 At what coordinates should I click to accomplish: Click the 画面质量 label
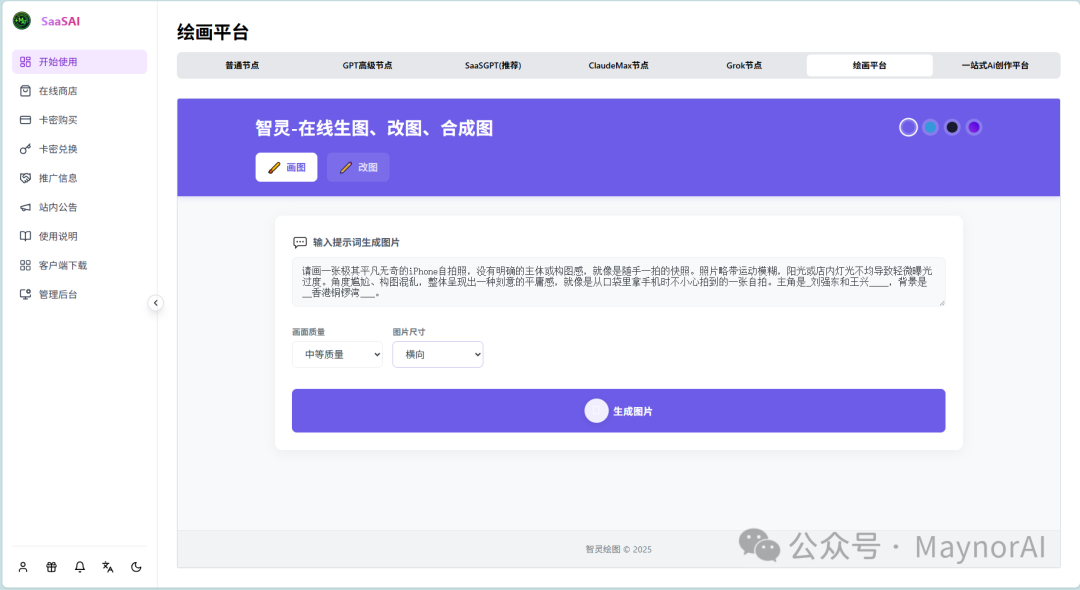(309, 332)
